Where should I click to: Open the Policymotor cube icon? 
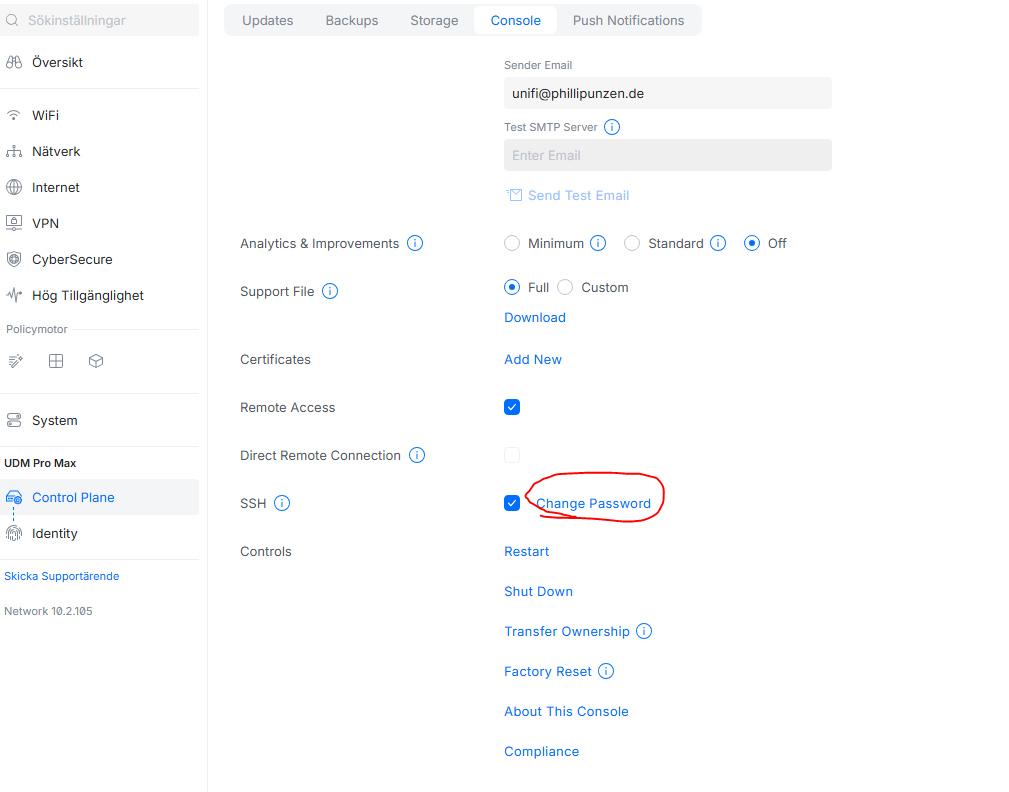pyautogui.click(x=96, y=361)
